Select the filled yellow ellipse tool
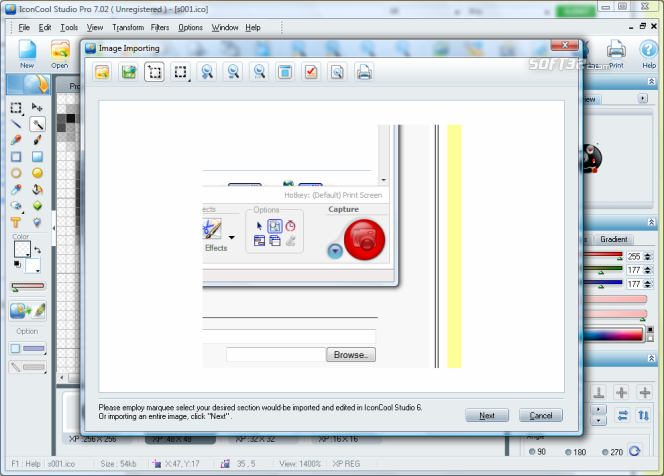664x476 pixels. click(x=37, y=173)
